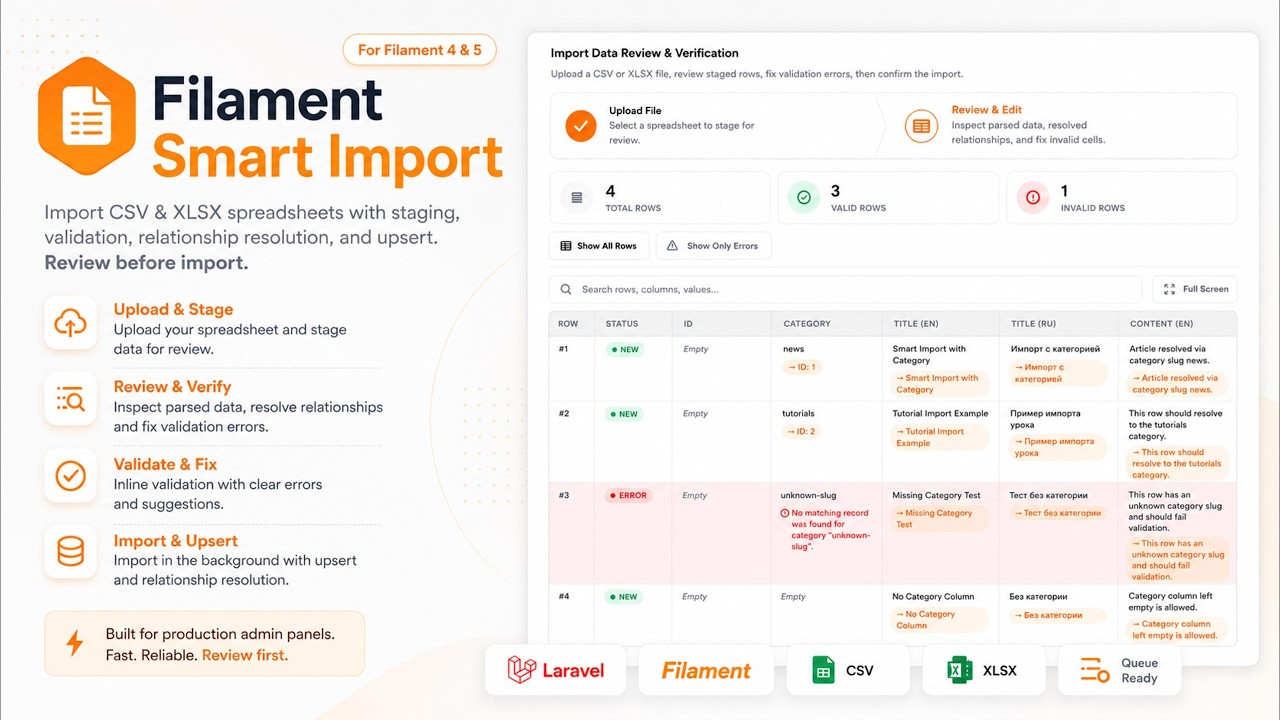
Task: Click the orange checkmark Upload File step icon
Action: coord(581,126)
